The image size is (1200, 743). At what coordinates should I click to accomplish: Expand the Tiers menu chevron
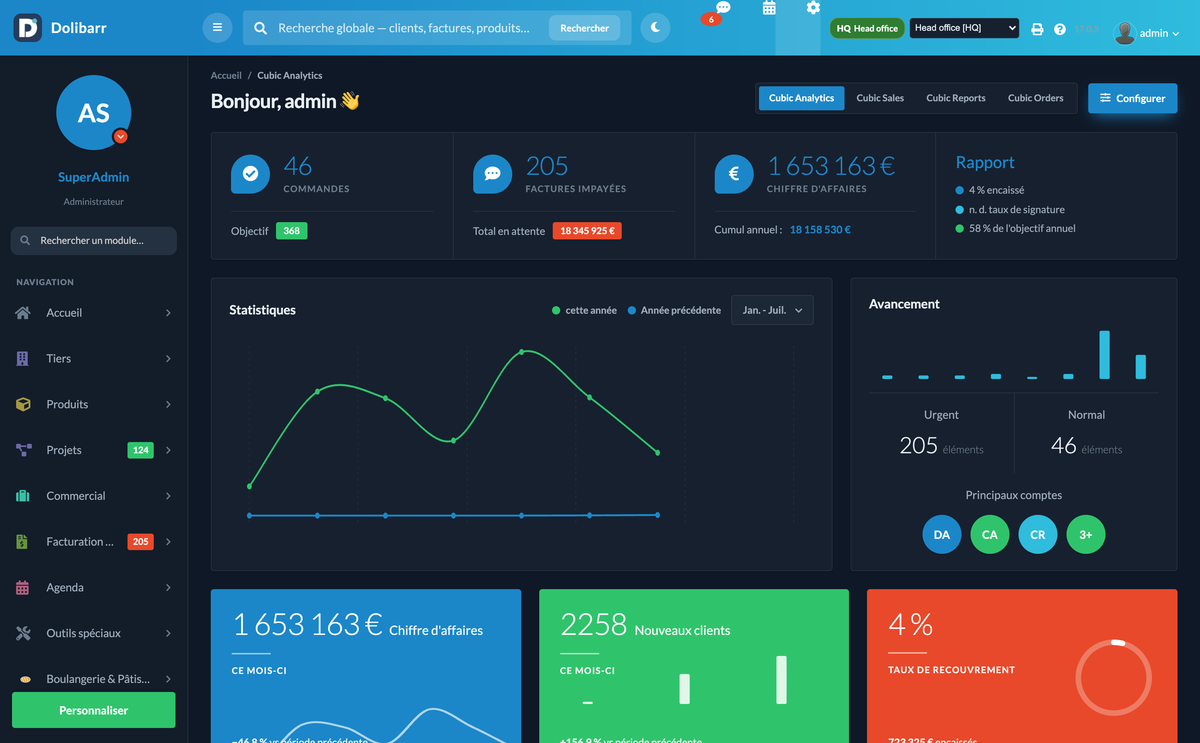pyautogui.click(x=168, y=358)
